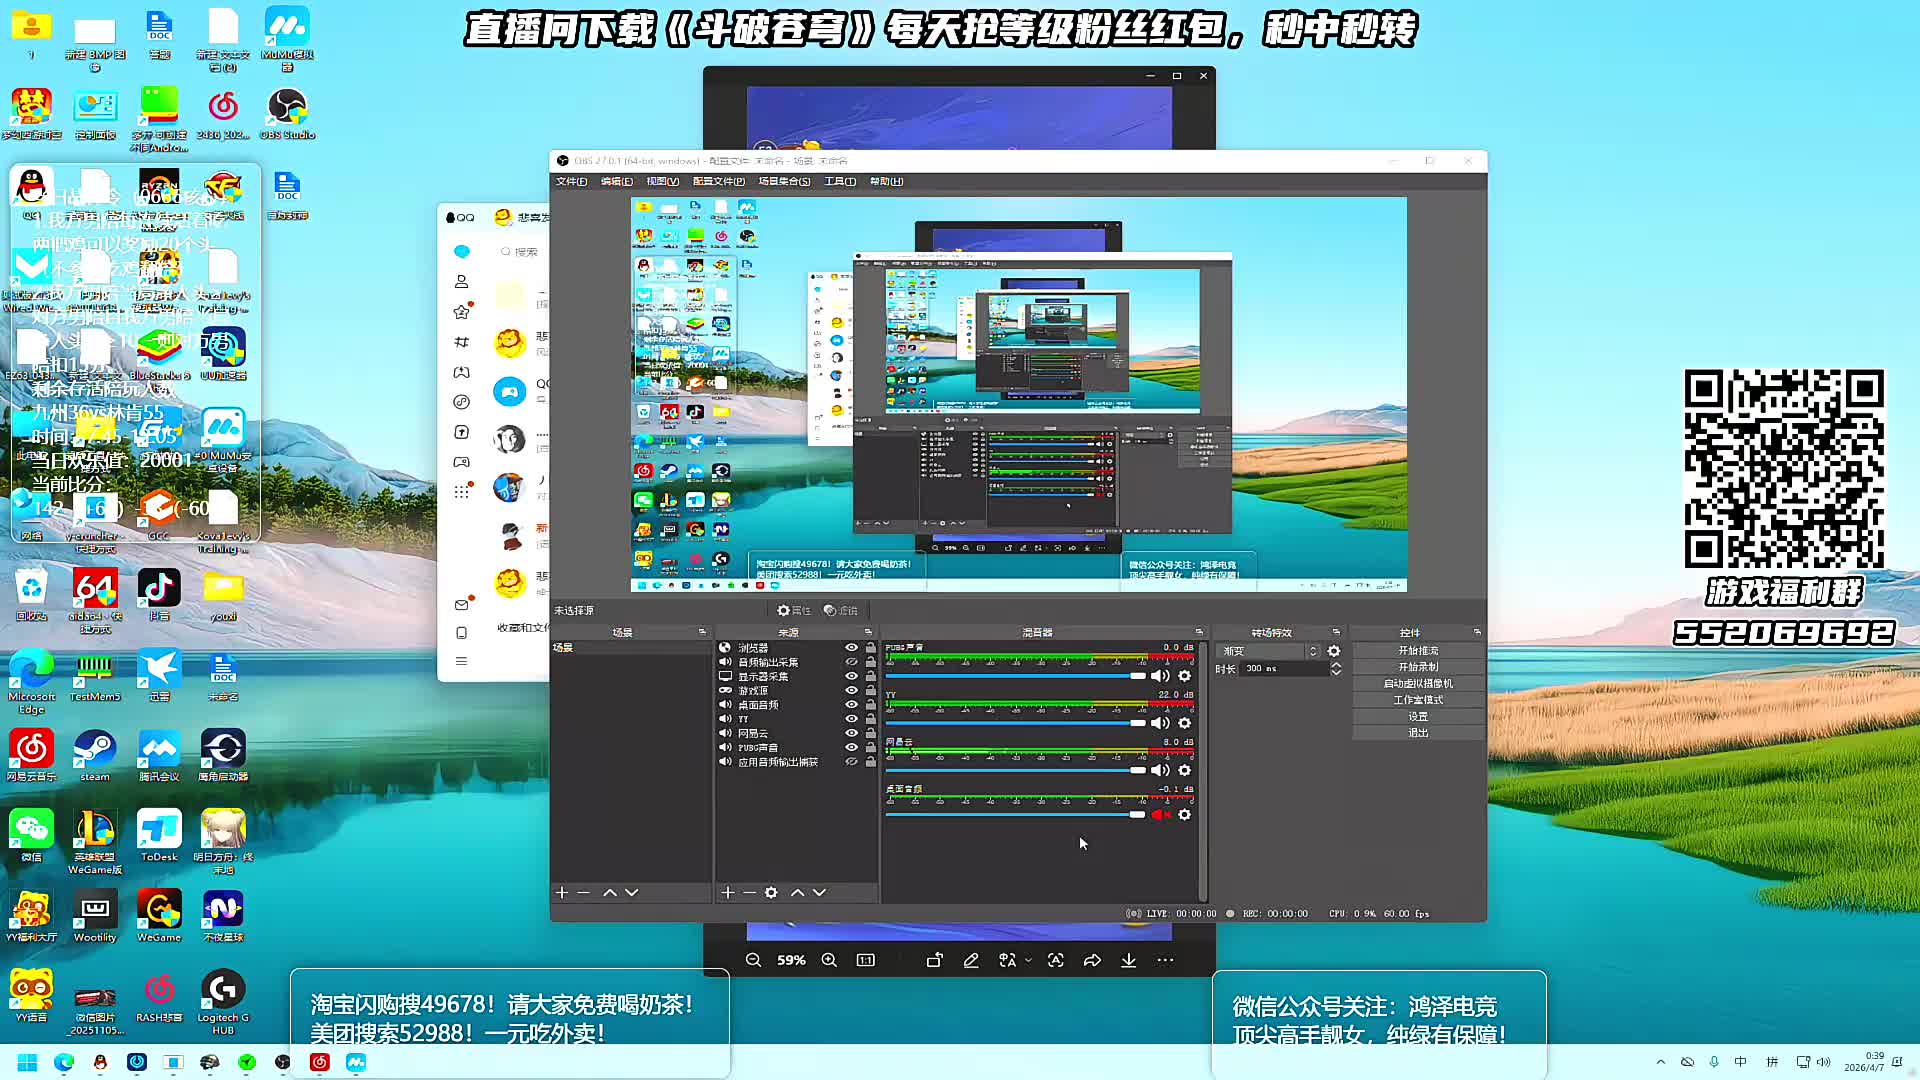Move selected source up arrow
The image size is (1920, 1080).
coord(797,892)
